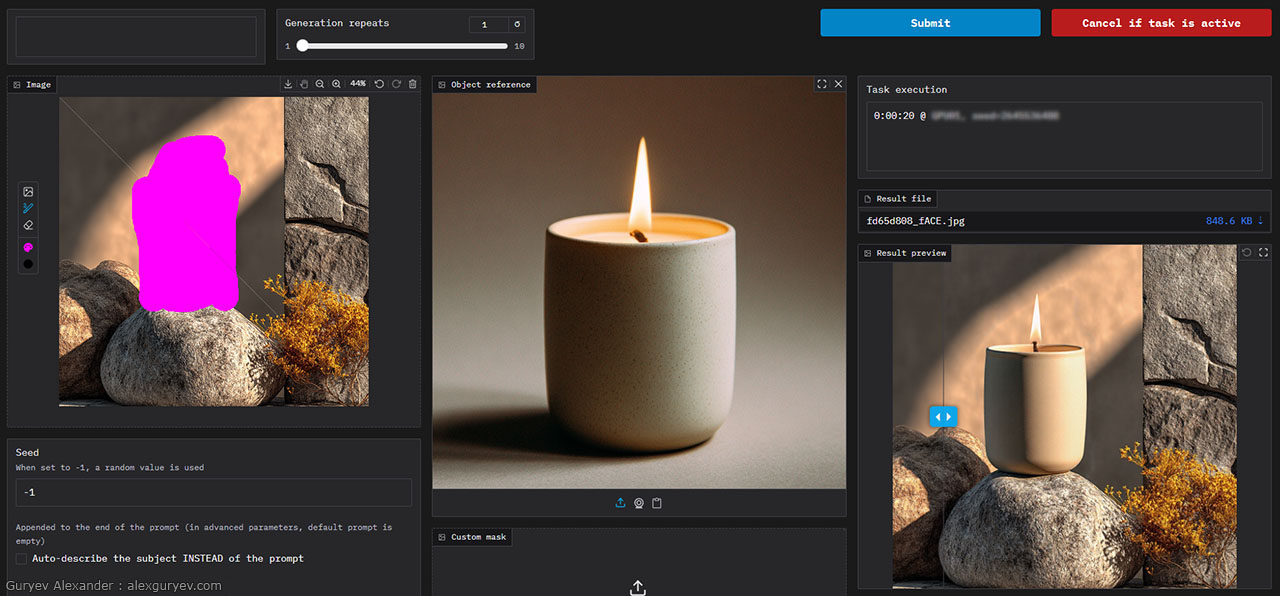1280x596 pixels.
Task: Click the download icon in the Image toolbar
Action: pyautogui.click(x=288, y=84)
